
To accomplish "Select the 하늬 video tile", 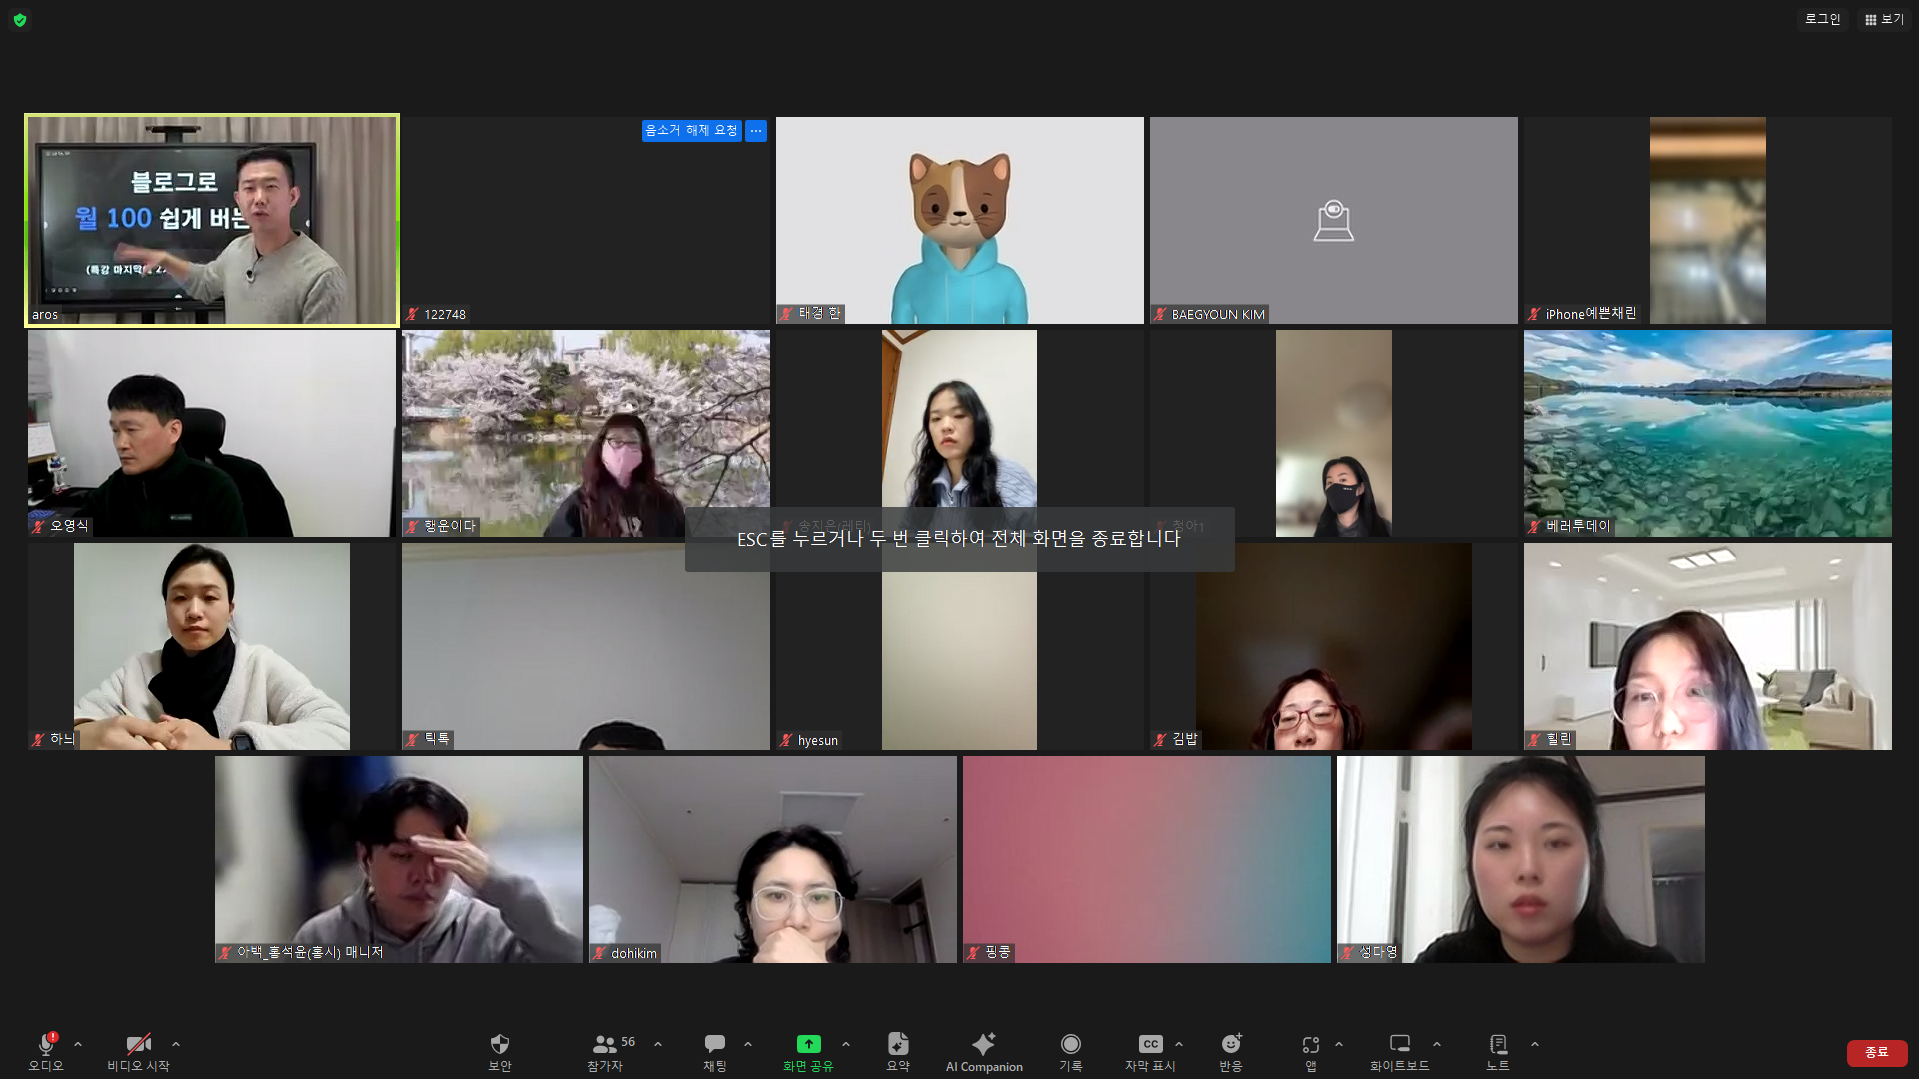I will point(212,646).
